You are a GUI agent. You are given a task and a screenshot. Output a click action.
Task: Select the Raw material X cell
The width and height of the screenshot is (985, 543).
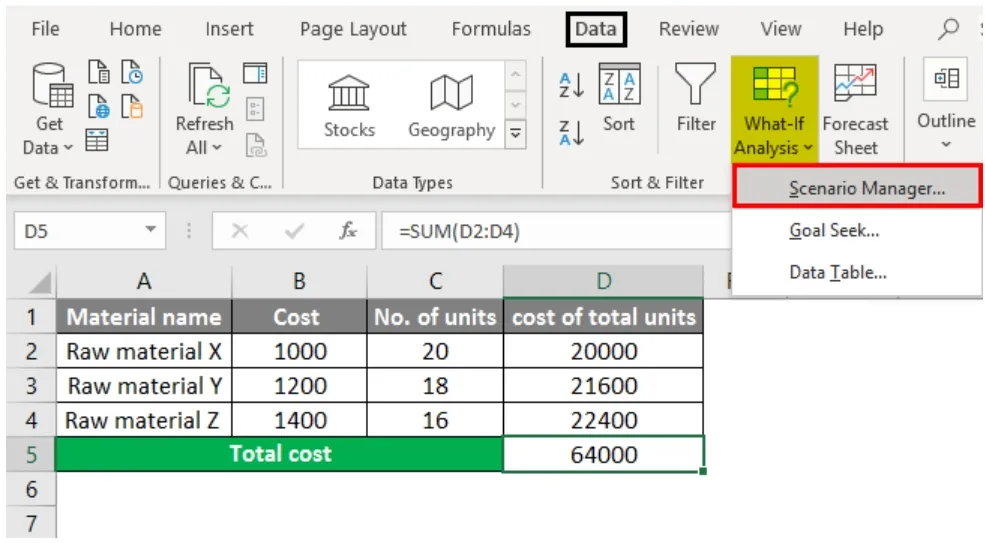pyautogui.click(x=144, y=351)
